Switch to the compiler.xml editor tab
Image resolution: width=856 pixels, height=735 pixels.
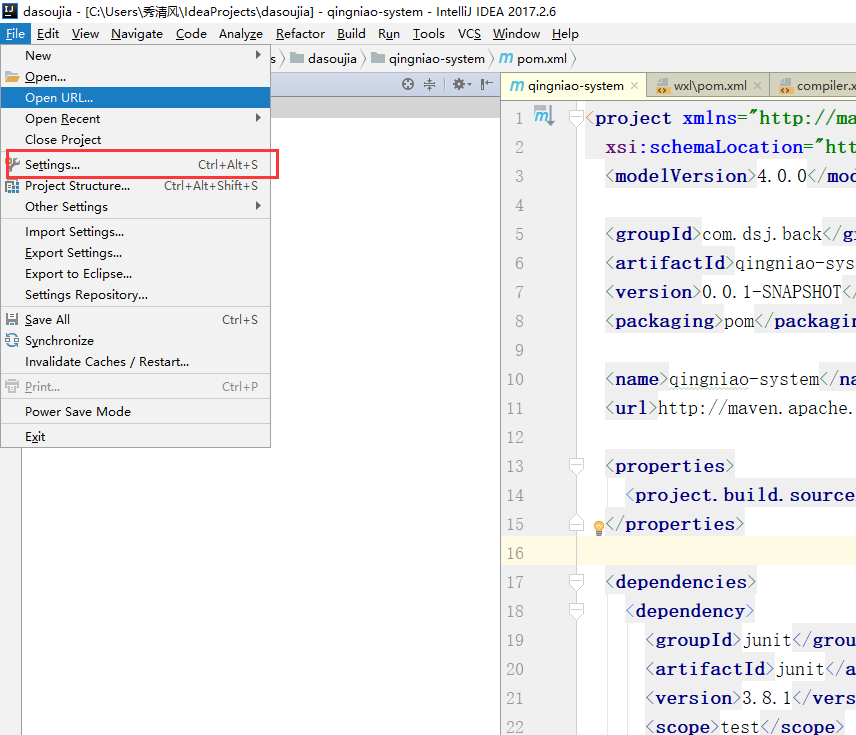(813, 86)
